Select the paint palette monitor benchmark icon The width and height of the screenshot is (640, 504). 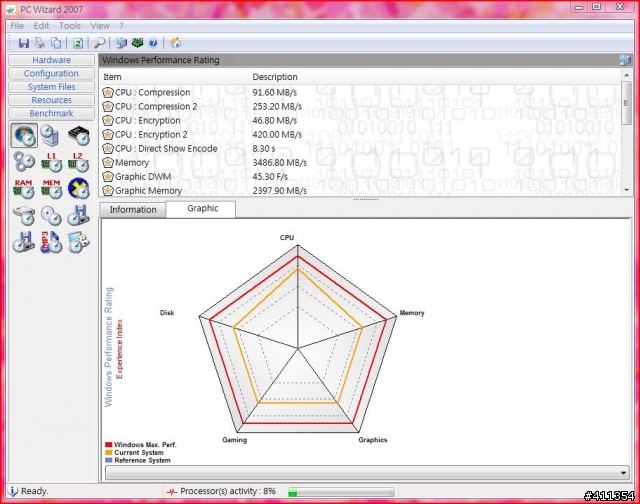78,242
